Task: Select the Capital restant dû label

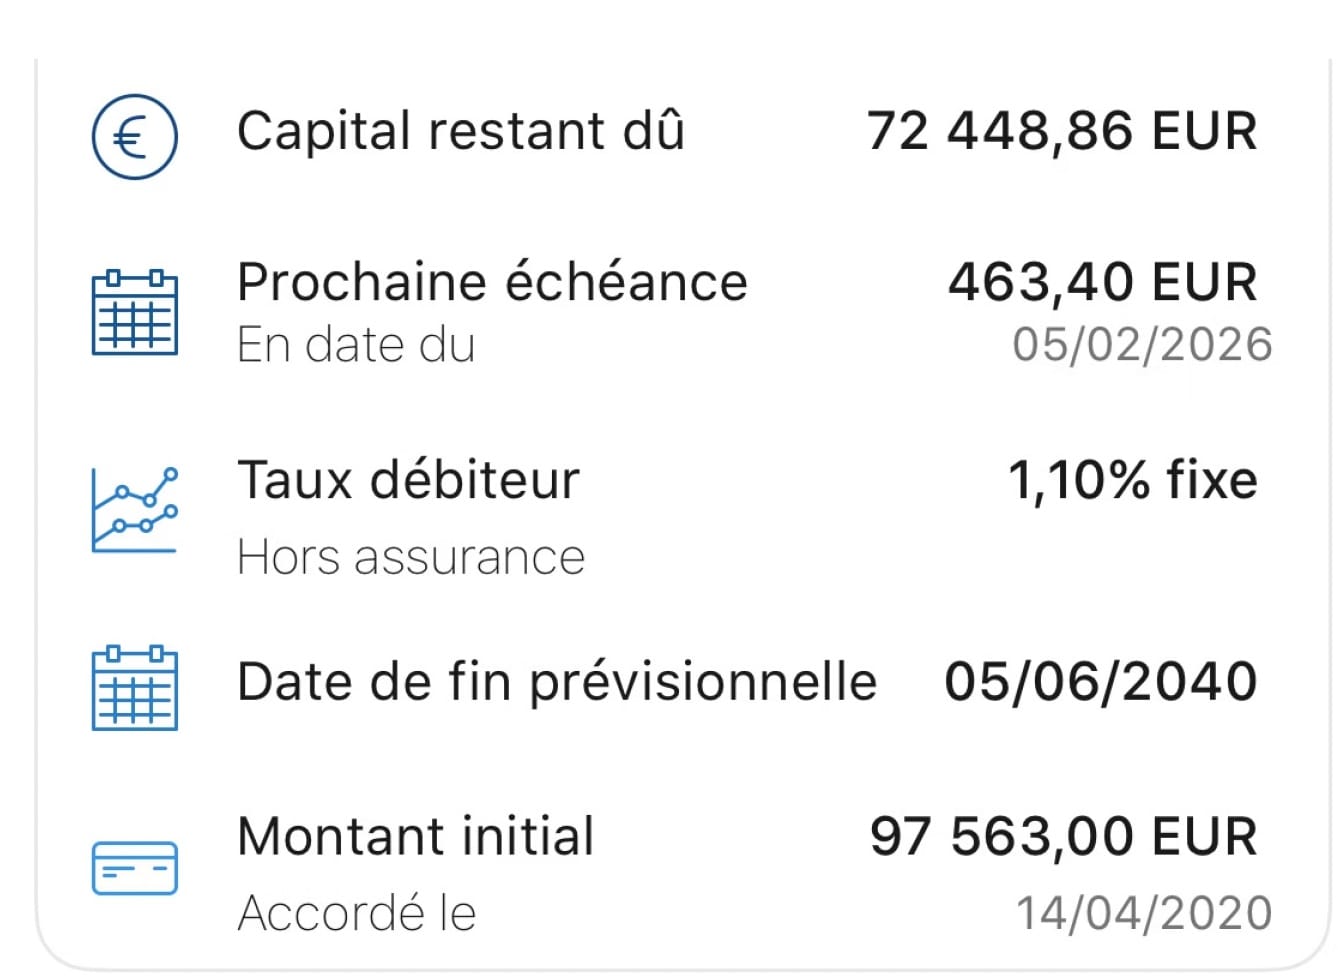Action: [x=461, y=131]
